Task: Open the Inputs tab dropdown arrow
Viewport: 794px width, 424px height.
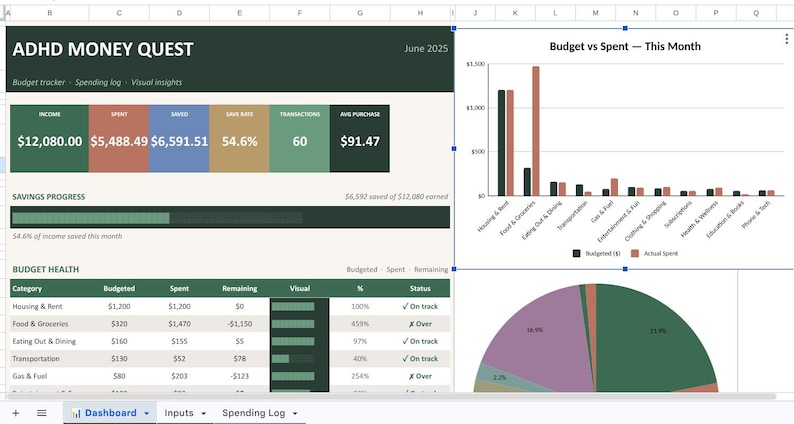Action: coord(204,413)
